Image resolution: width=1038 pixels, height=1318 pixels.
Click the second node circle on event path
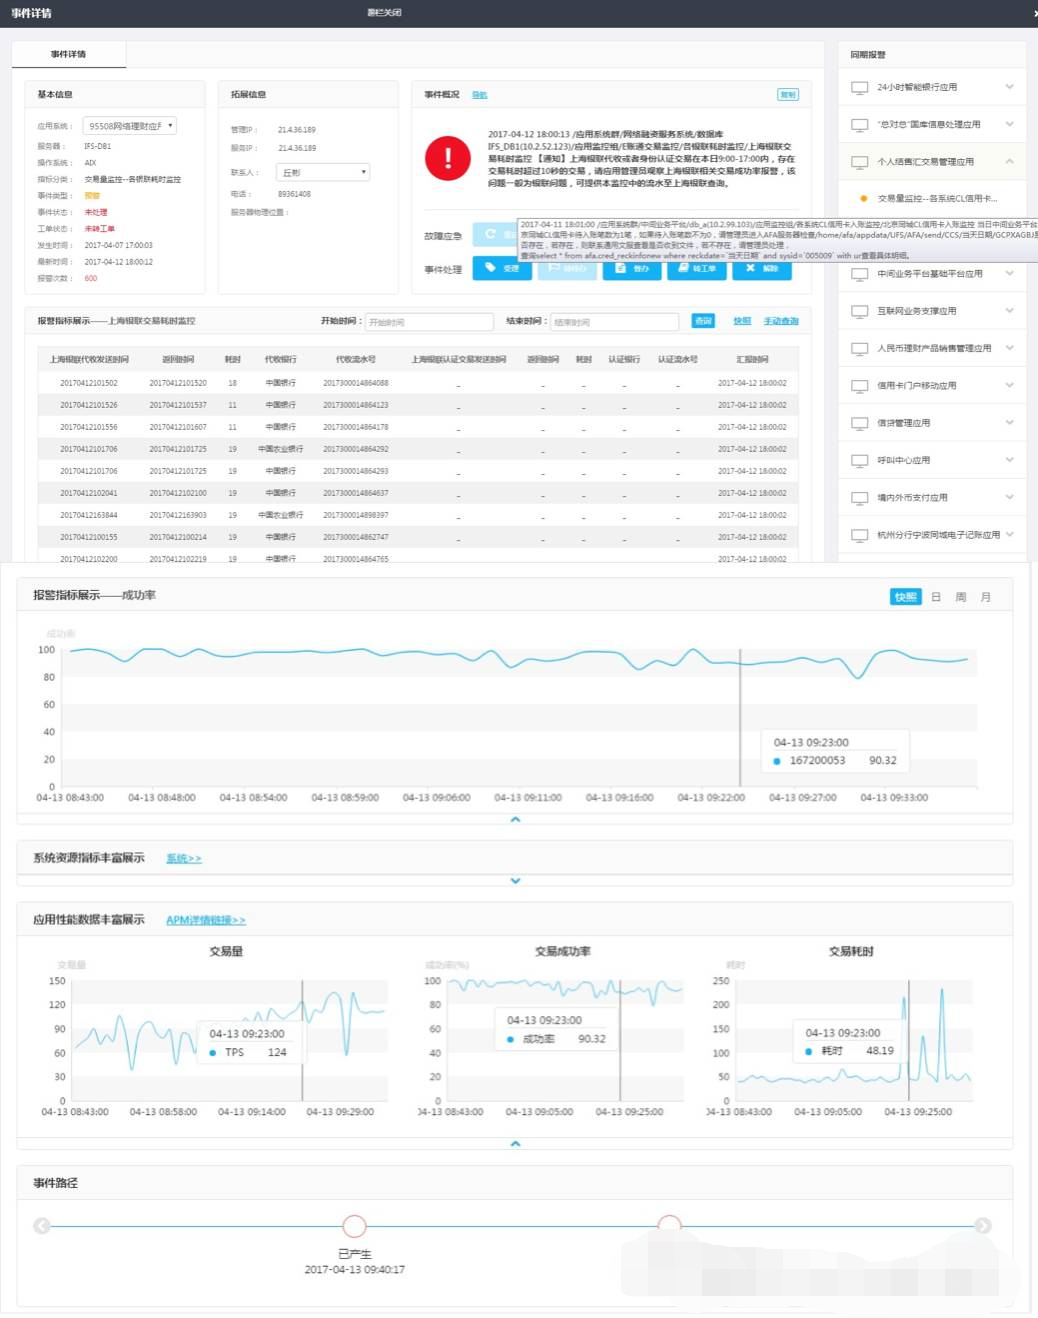point(670,1226)
